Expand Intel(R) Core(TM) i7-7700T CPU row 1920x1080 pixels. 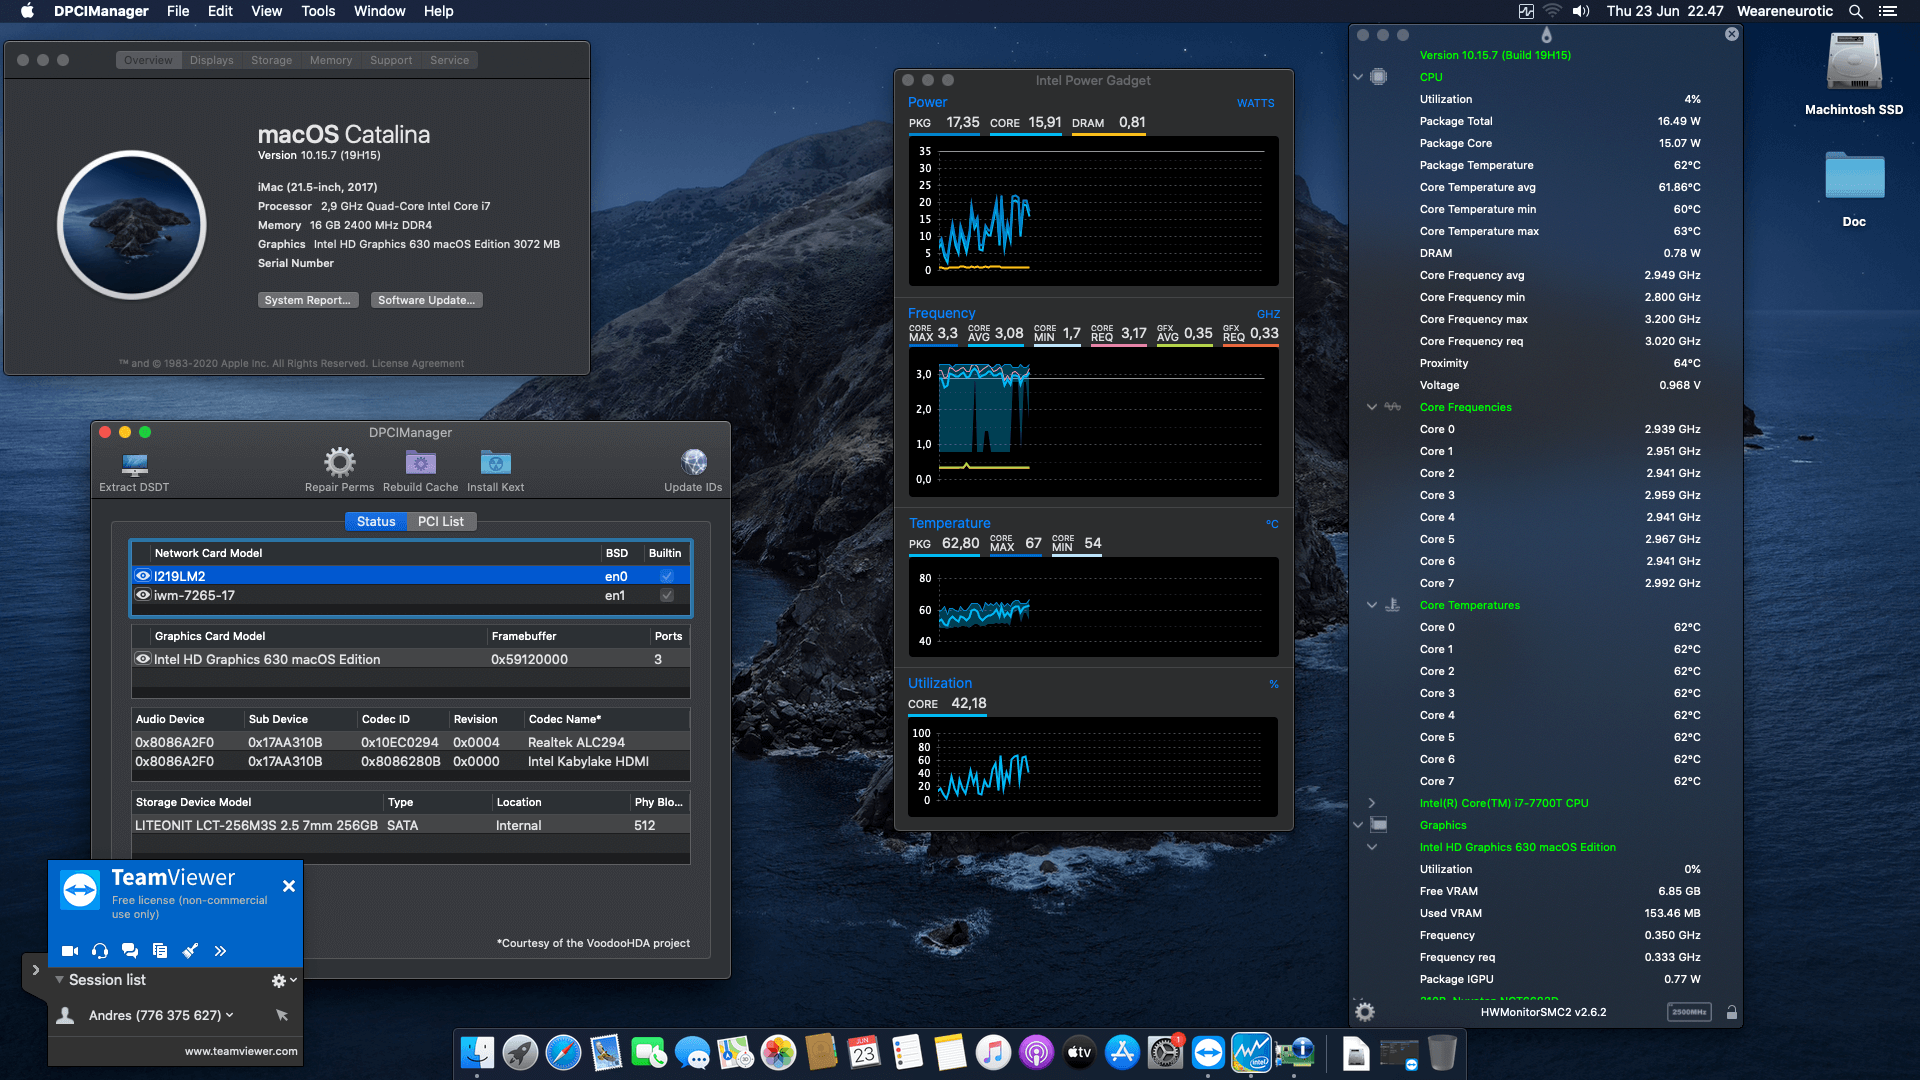click(1372, 803)
